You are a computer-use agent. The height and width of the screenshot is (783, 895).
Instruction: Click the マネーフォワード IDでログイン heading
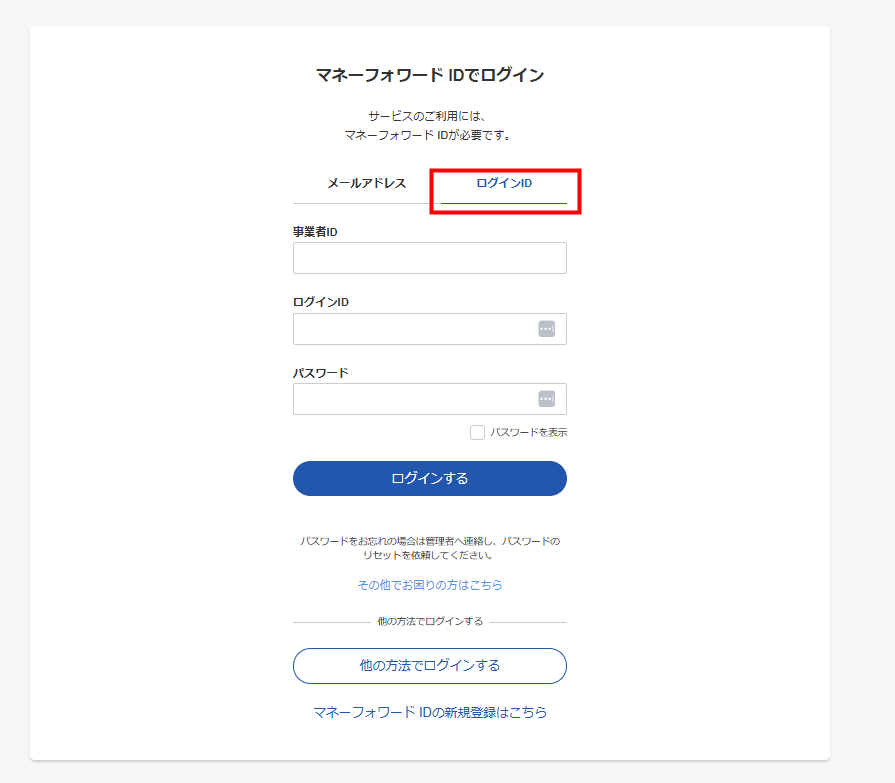click(x=430, y=75)
